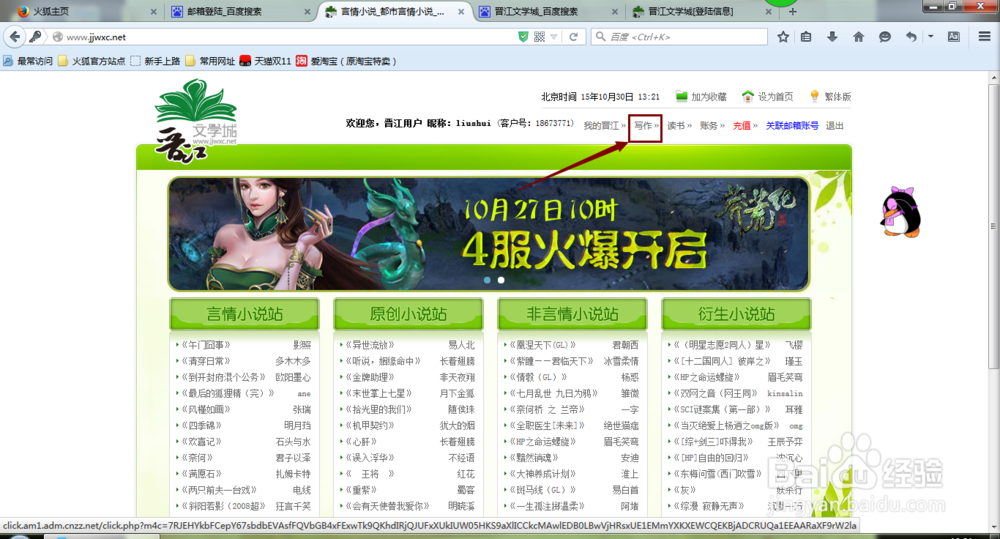Open 火狐官方站点 bookmark folder
The height and width of the screenshot is (539, 1000).
click(92, 61)
